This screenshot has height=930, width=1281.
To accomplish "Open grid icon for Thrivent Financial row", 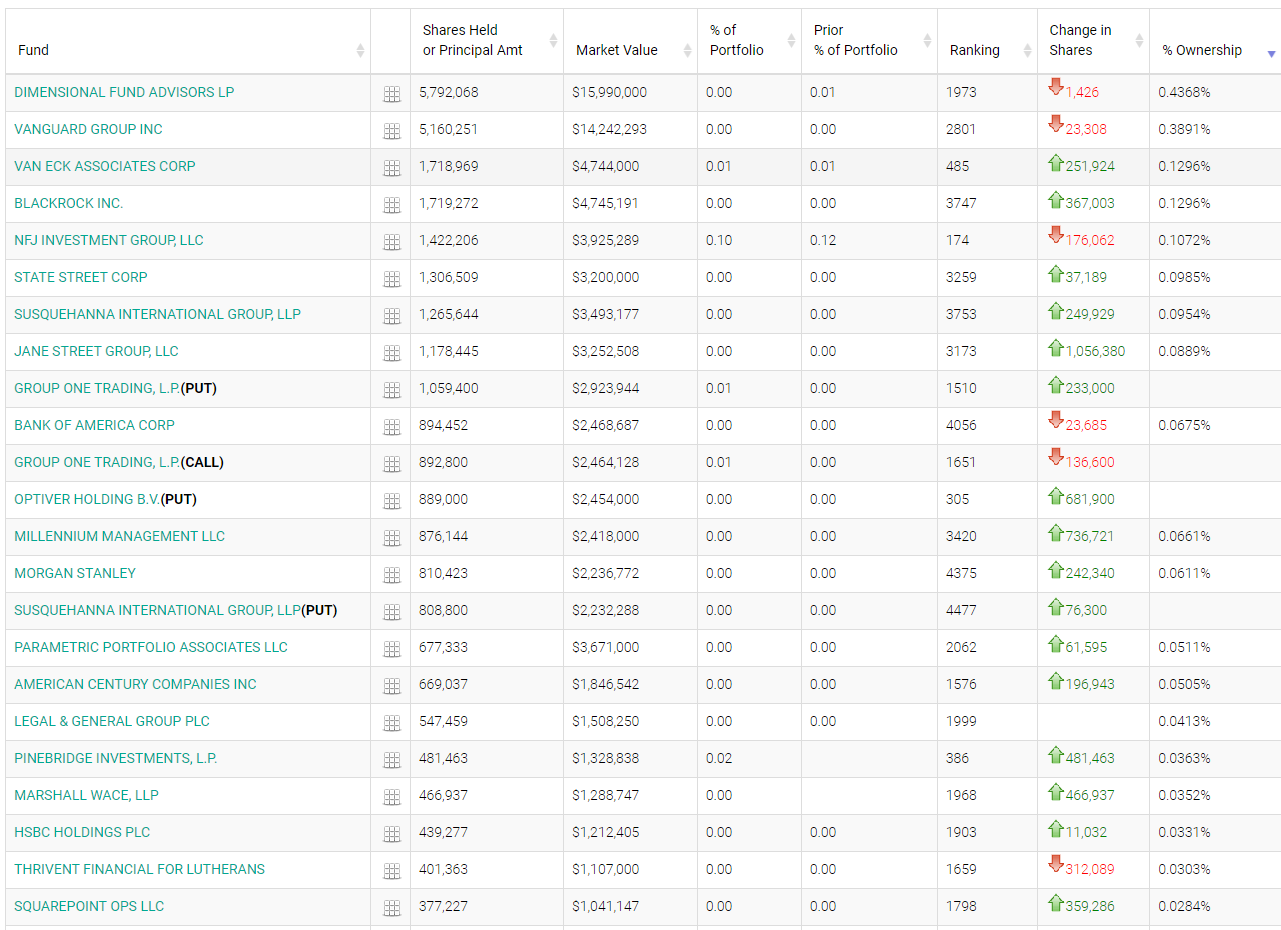I will [391, 871].
